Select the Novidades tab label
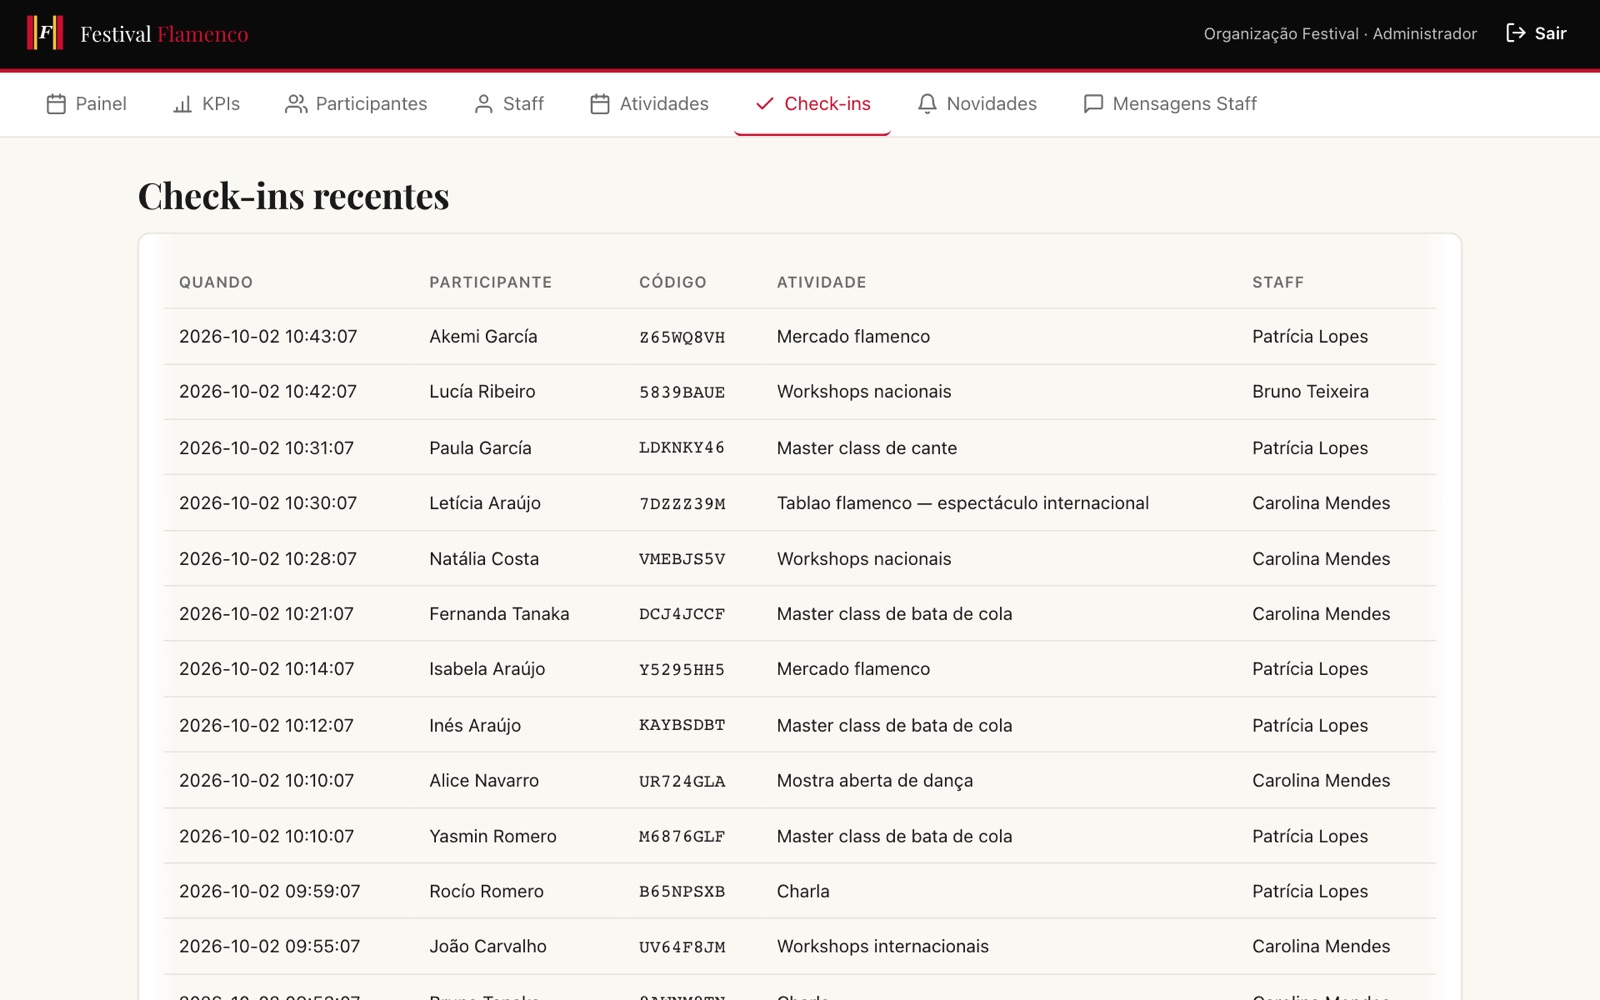Screen dimensions: 1600x1000 (991, 104)
